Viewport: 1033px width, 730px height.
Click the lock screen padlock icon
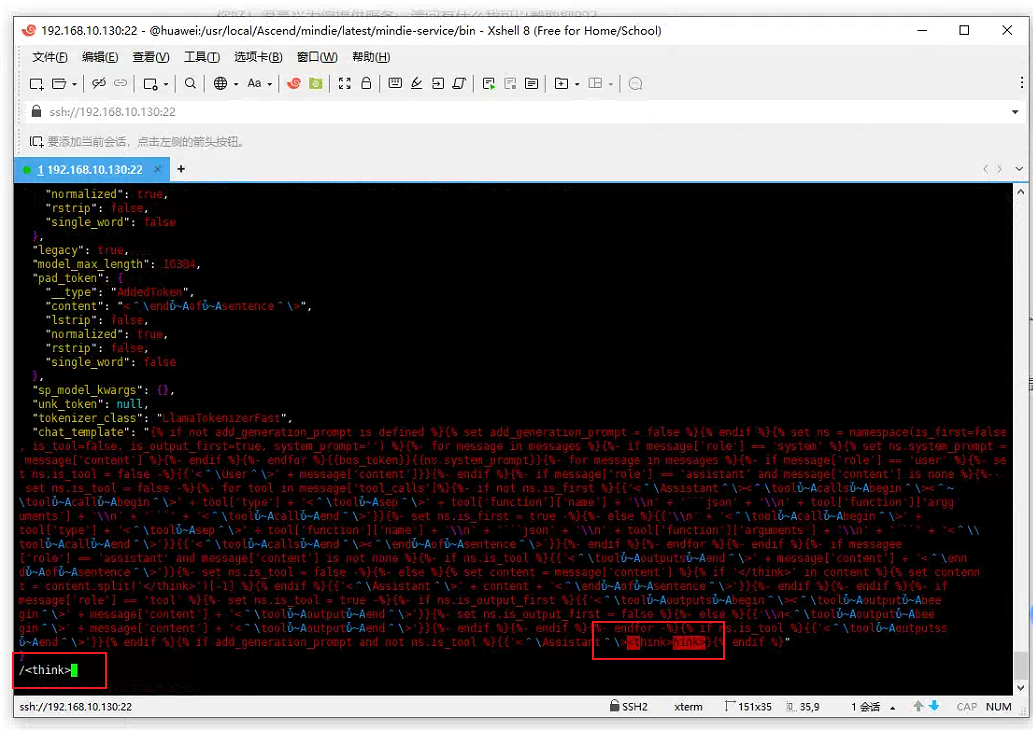[x=366, y=83]
